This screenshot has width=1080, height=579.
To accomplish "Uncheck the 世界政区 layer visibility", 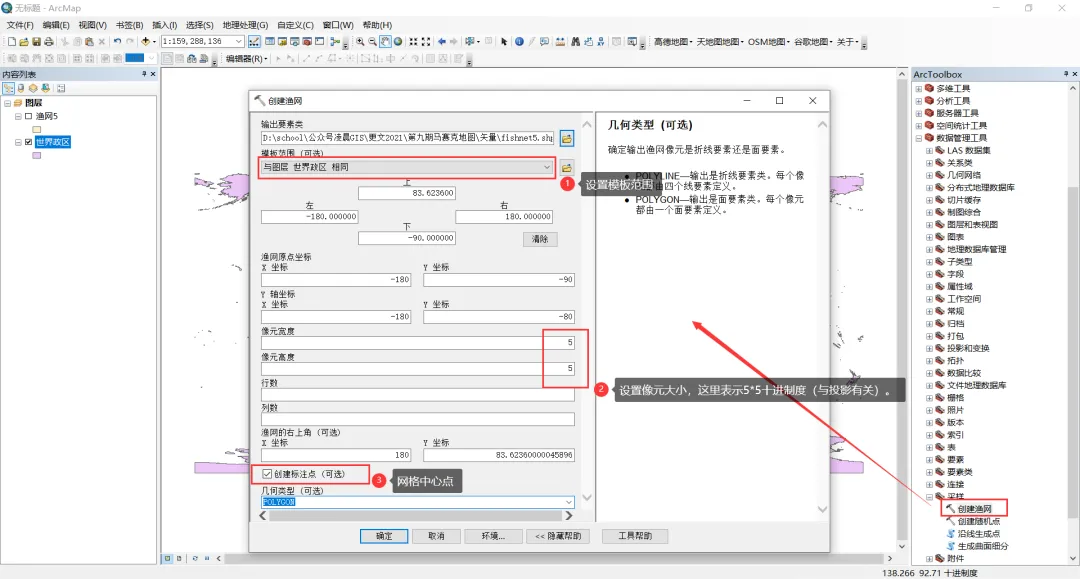I will click(x=28, y=142).
